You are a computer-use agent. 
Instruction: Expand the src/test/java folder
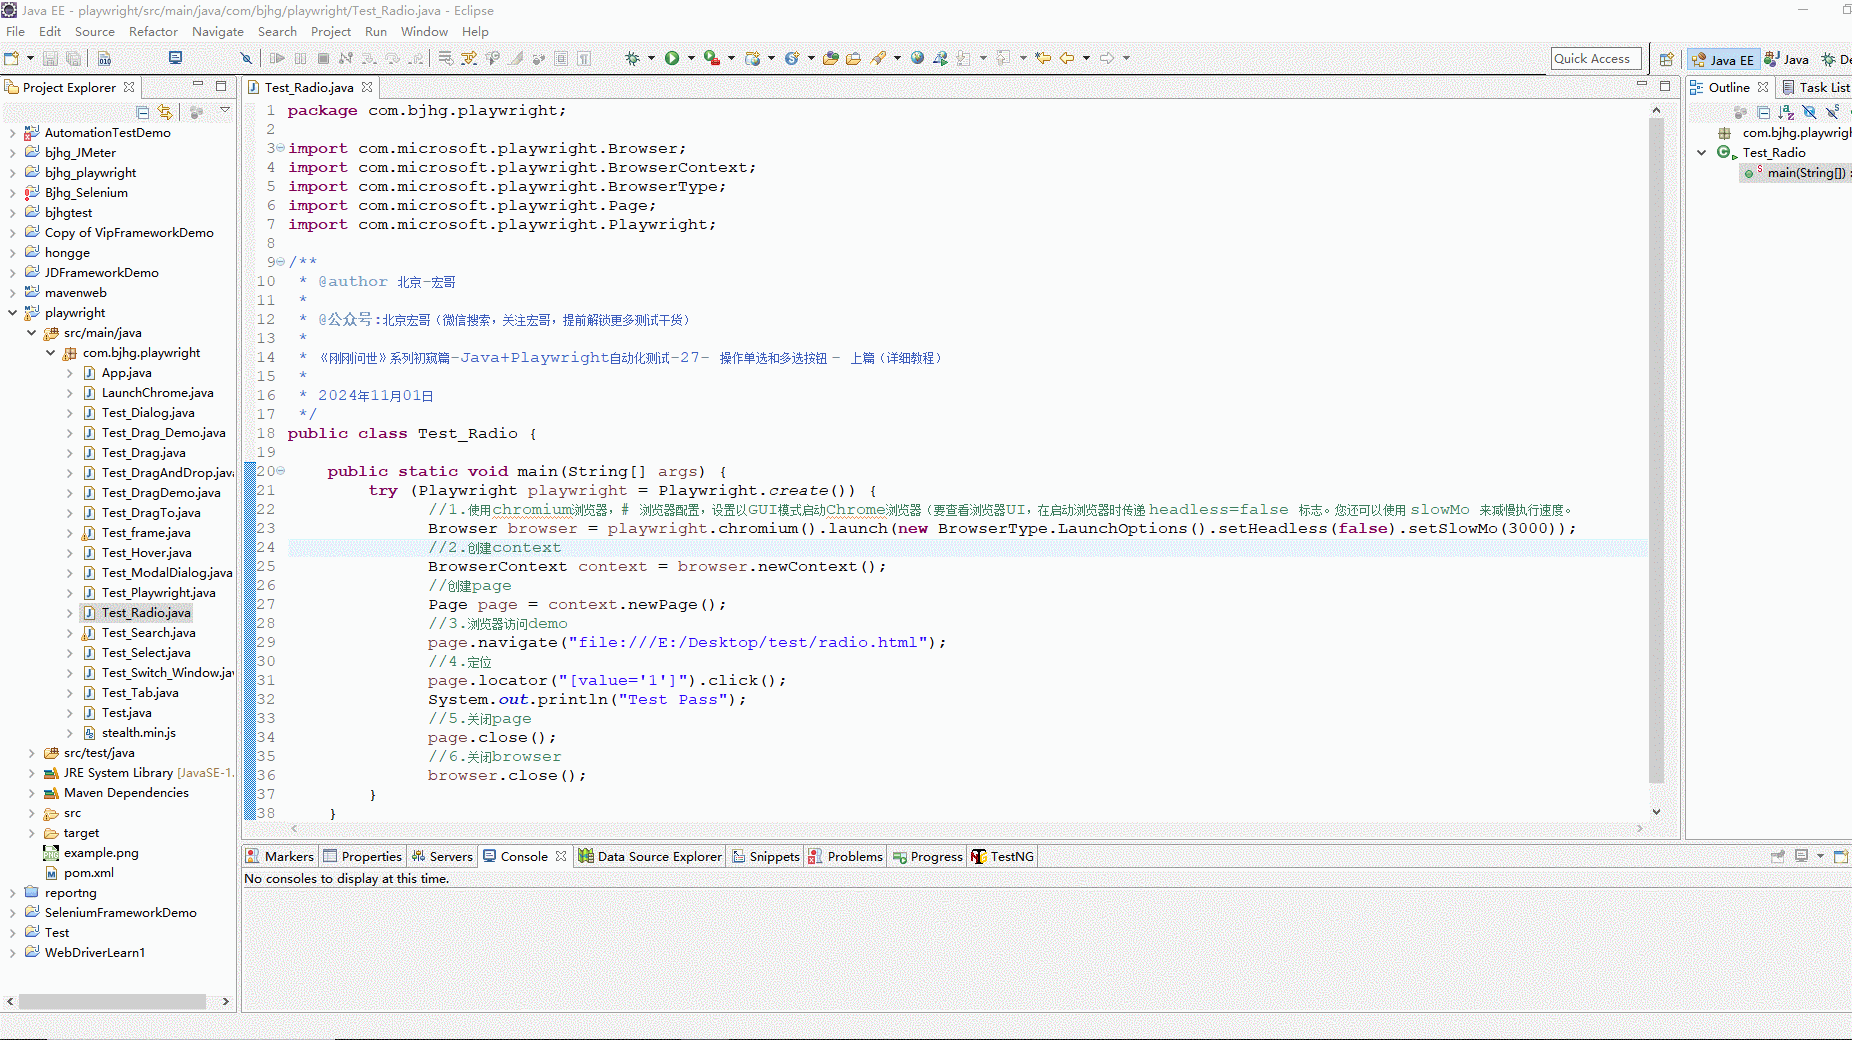tap(31, 753)
